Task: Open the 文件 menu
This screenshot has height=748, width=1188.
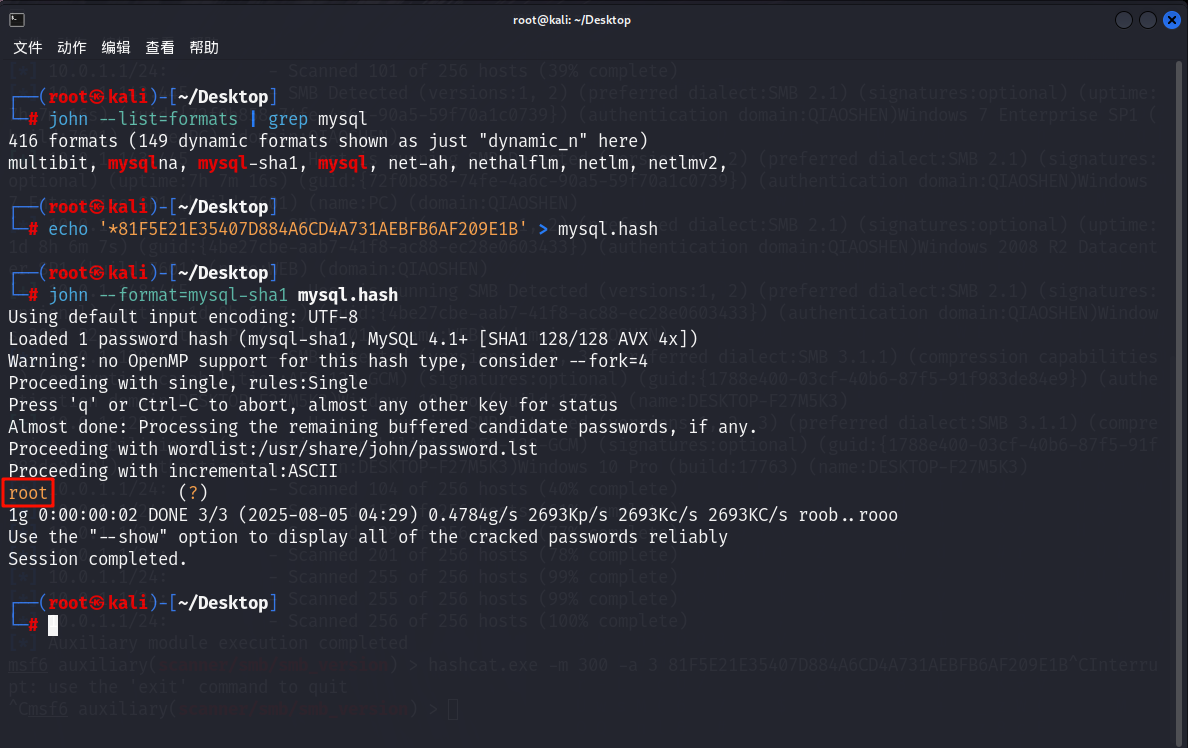Action: pyautogui.click(x=27, y=48)
